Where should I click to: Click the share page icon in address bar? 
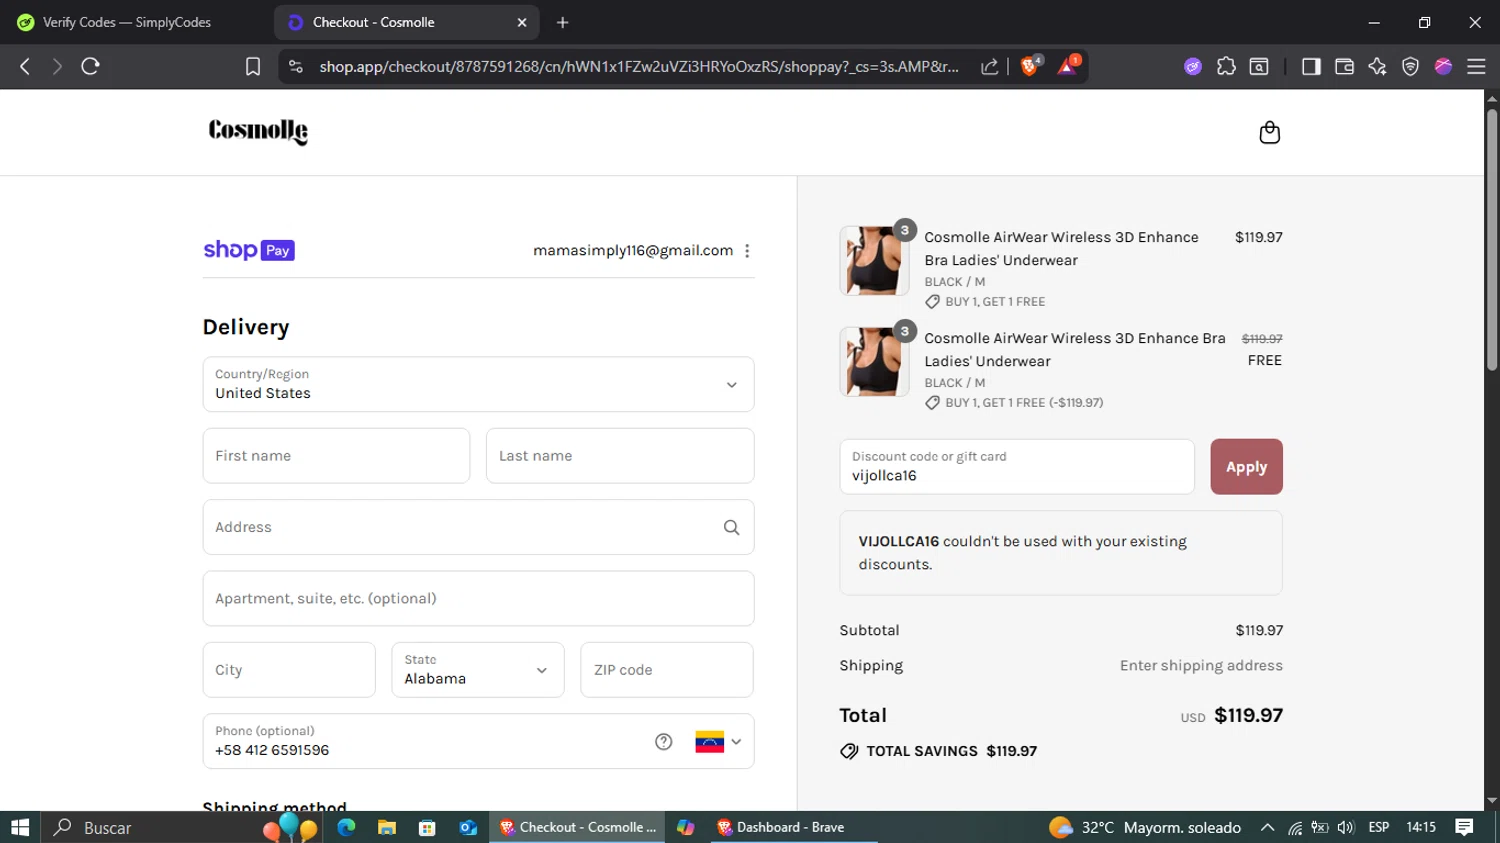pyautogui.click(x=989, y=66)
